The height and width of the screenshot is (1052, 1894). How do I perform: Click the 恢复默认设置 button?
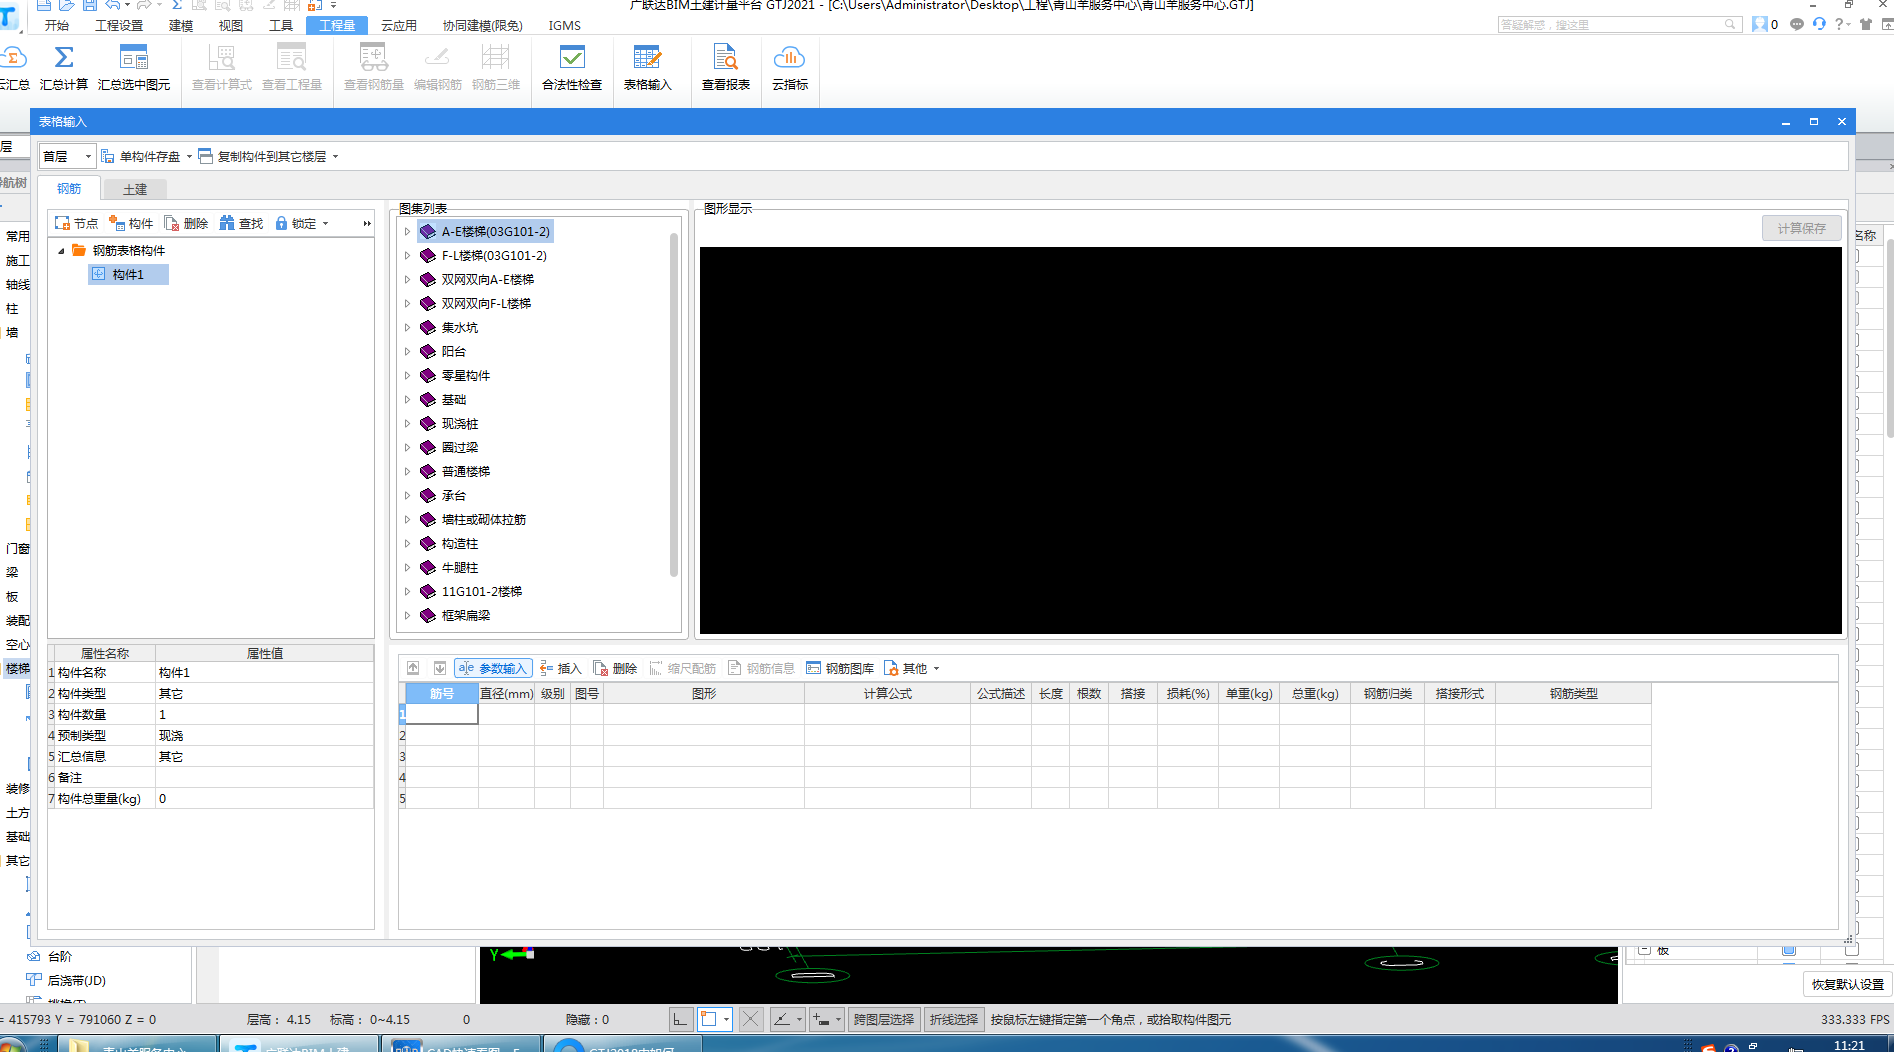[1847, 984]
